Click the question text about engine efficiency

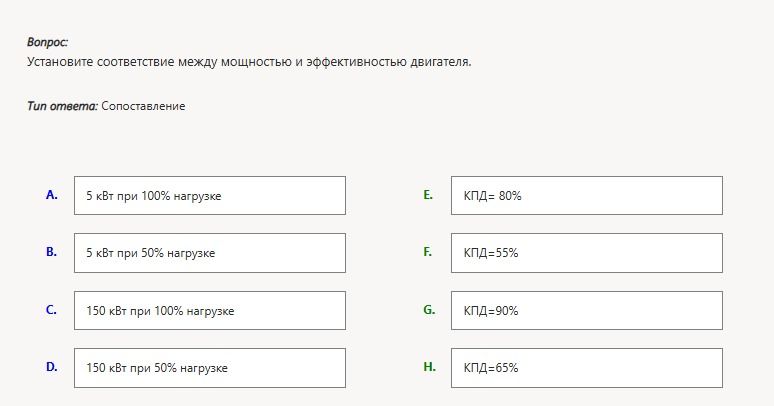pyautogui.click(x=249, y=62)
